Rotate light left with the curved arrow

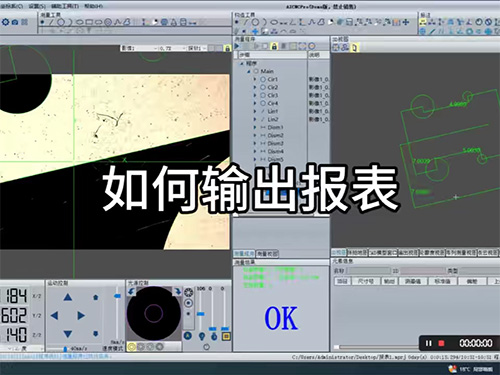(132, 291)
